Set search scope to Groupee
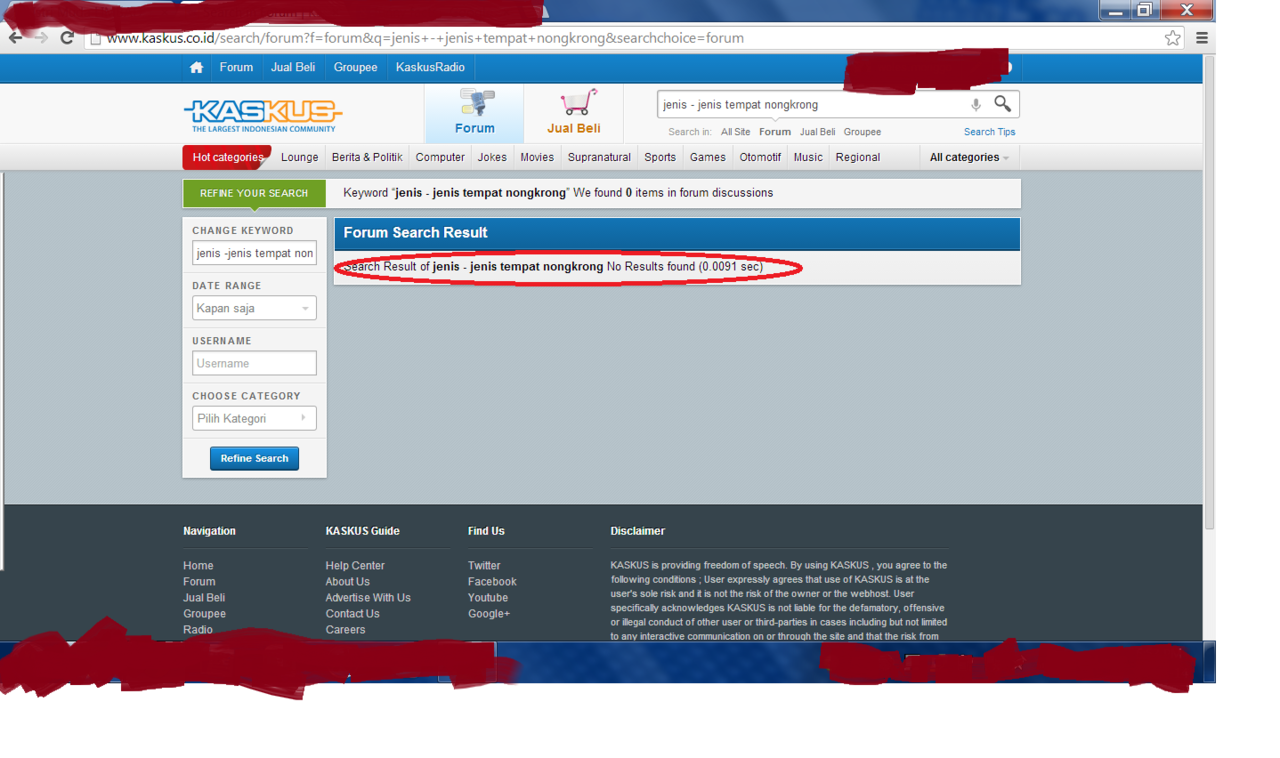This screenshot has width=1280, height=758. (862, 132)
